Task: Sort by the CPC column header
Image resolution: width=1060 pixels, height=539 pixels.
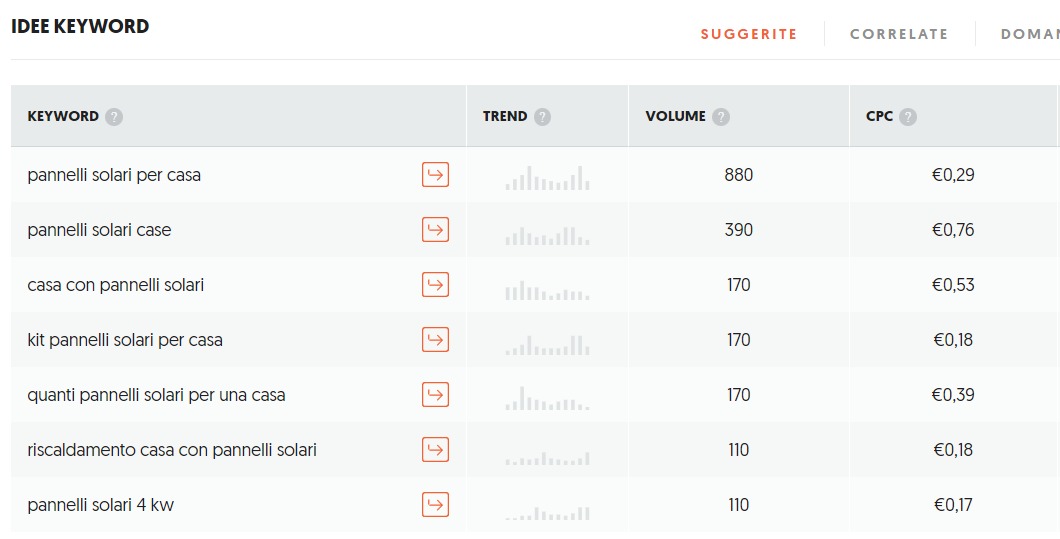Action: pos(879,116)
